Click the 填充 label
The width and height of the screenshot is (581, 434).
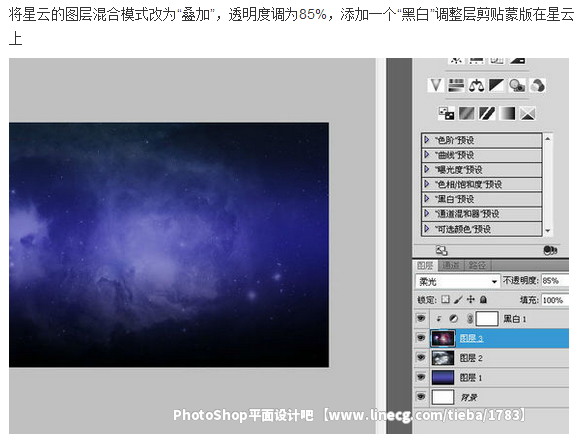coord(529,300)
